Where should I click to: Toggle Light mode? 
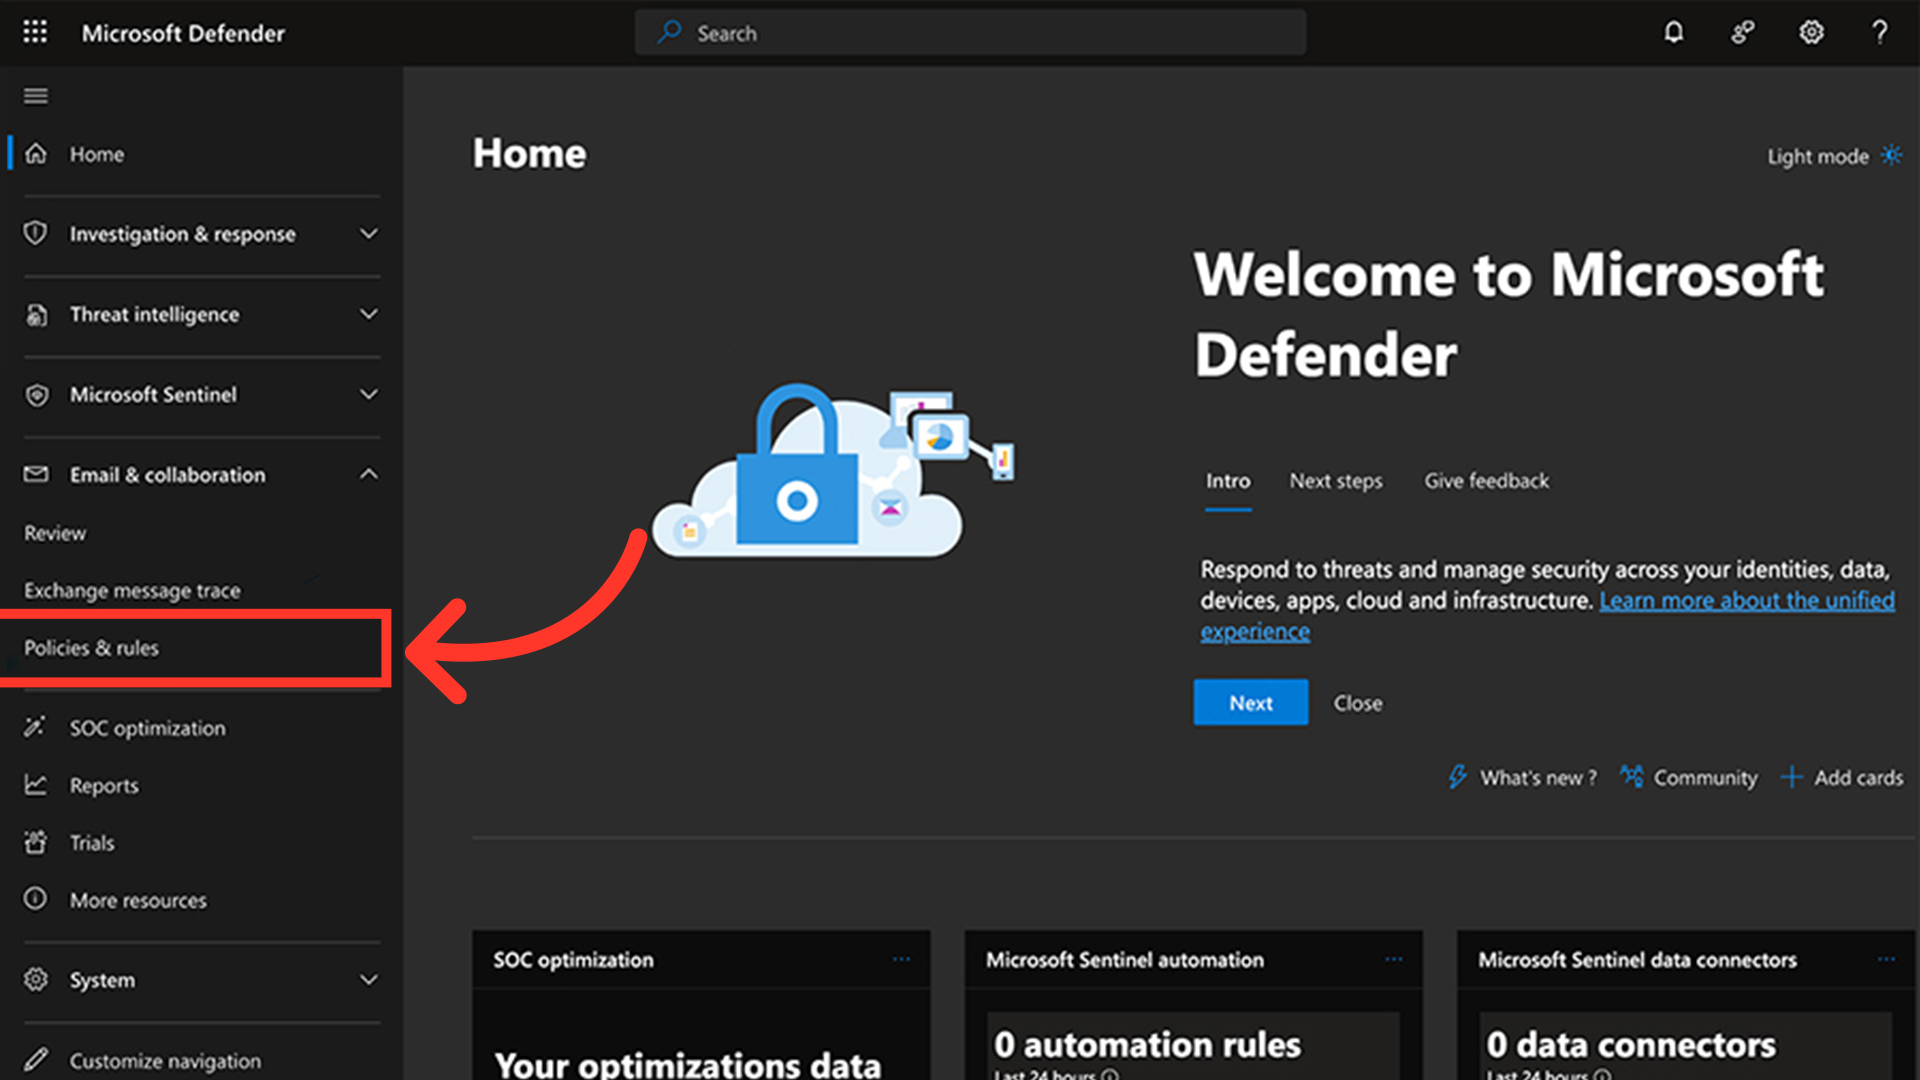(1833, 156)
